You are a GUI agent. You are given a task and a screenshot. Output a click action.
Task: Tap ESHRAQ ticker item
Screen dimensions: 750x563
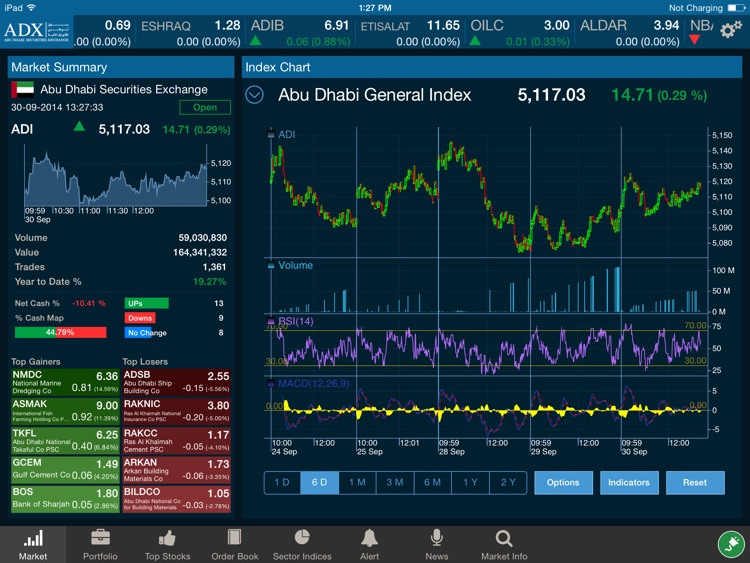tap(190, 33)
